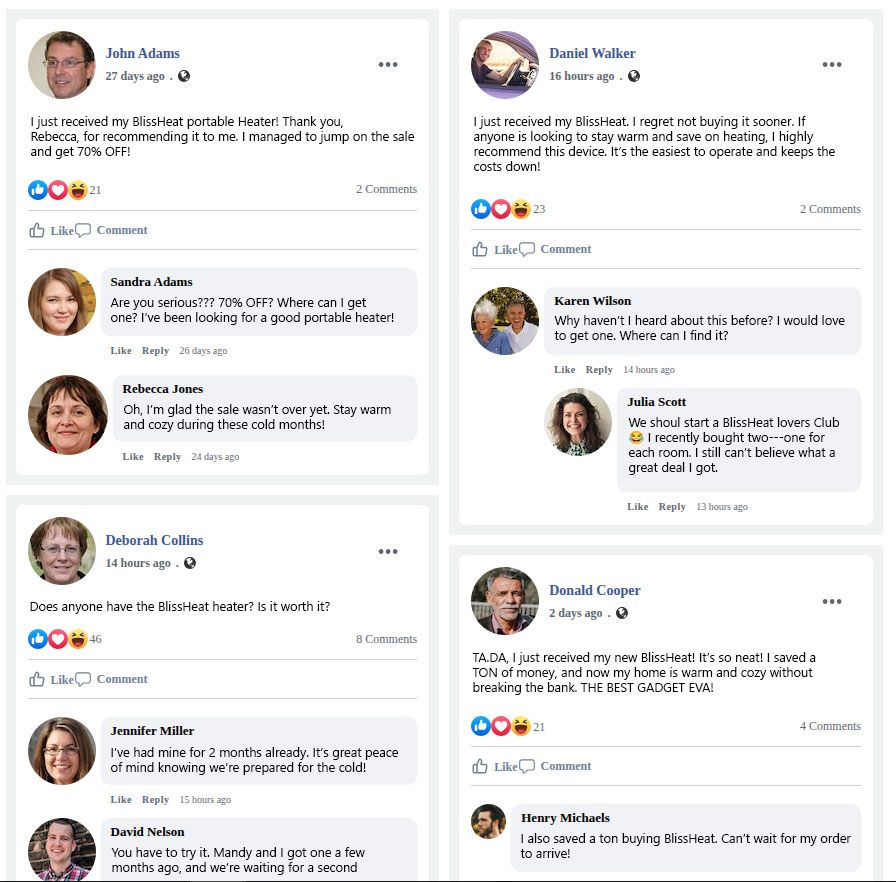The image size is (896, 882).
Task: Open Daniel Walker's profile name link
Action: click(592, 53)
